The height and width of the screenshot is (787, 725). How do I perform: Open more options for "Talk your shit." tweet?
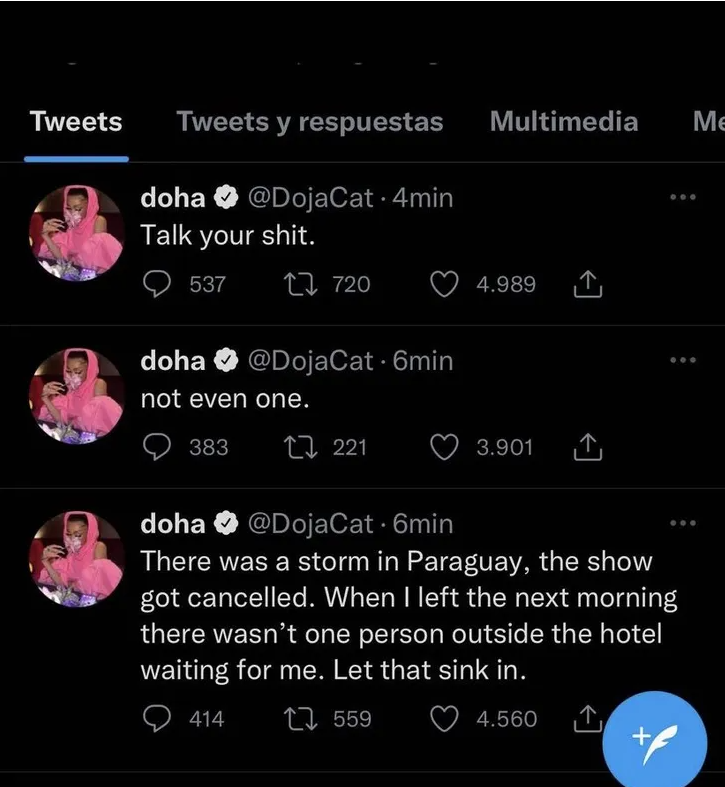pyautogui.click(x=682, y=198)
